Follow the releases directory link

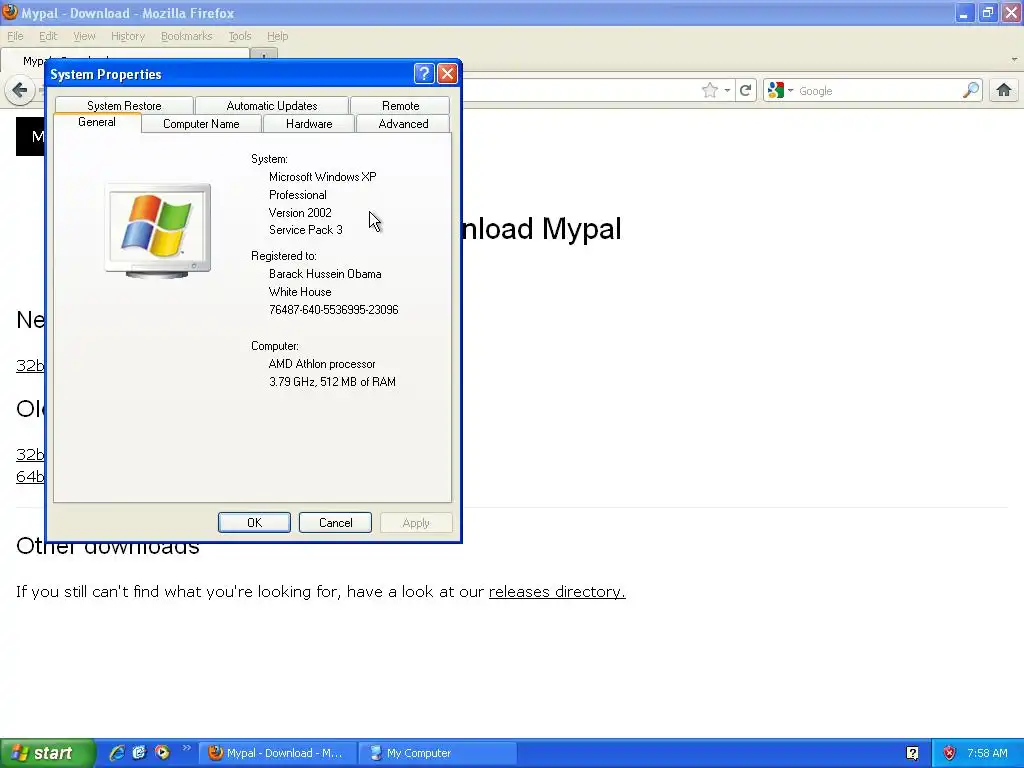click(x=557, y=592)
